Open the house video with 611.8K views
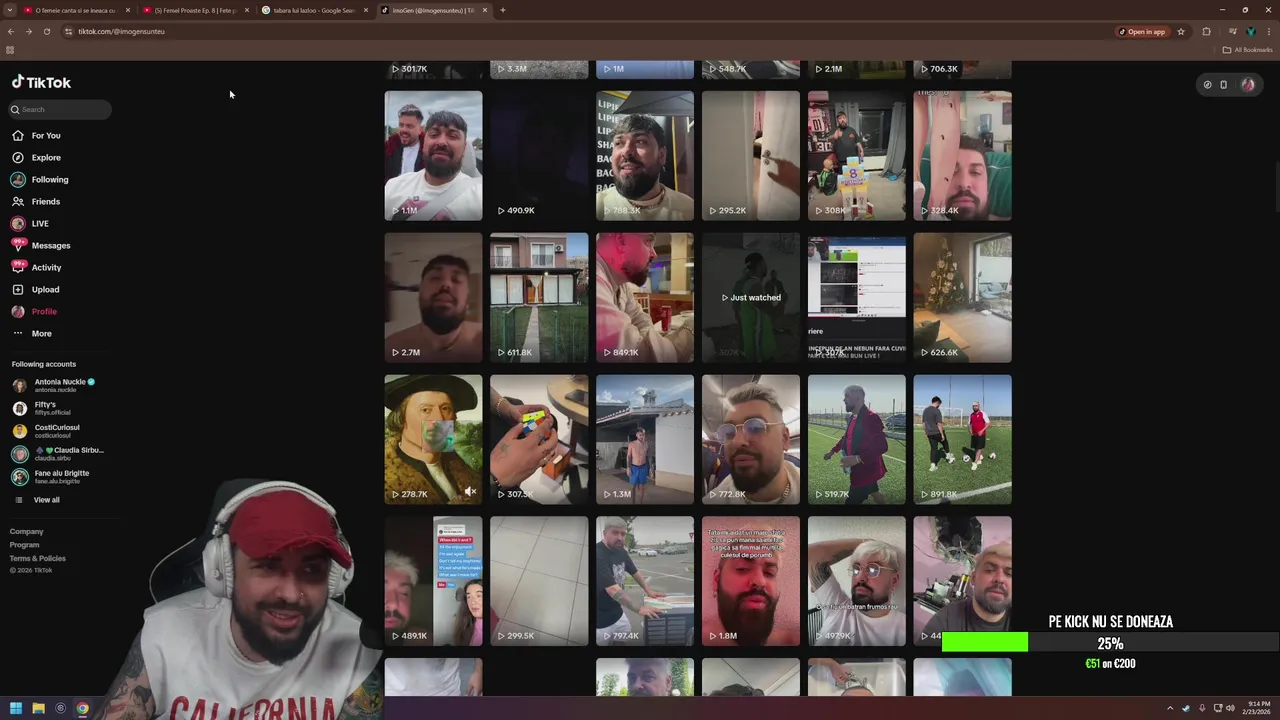 [539, 298]
